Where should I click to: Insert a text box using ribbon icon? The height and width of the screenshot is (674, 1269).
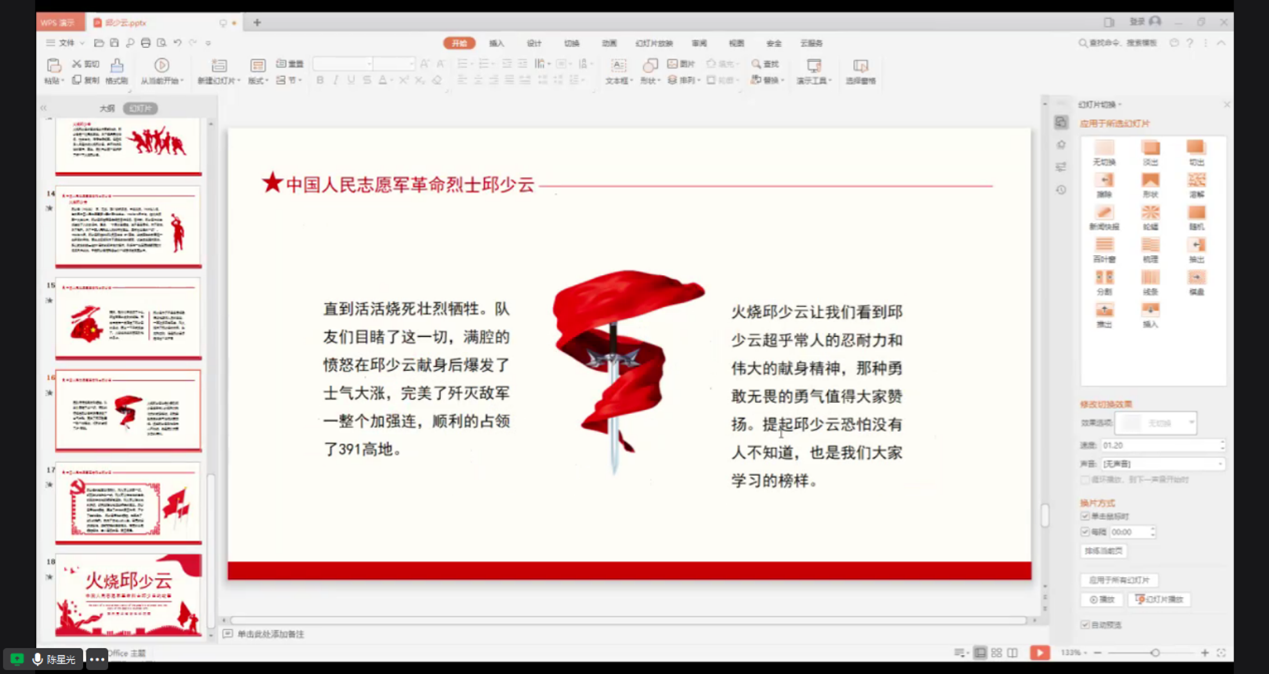point(618,66)
